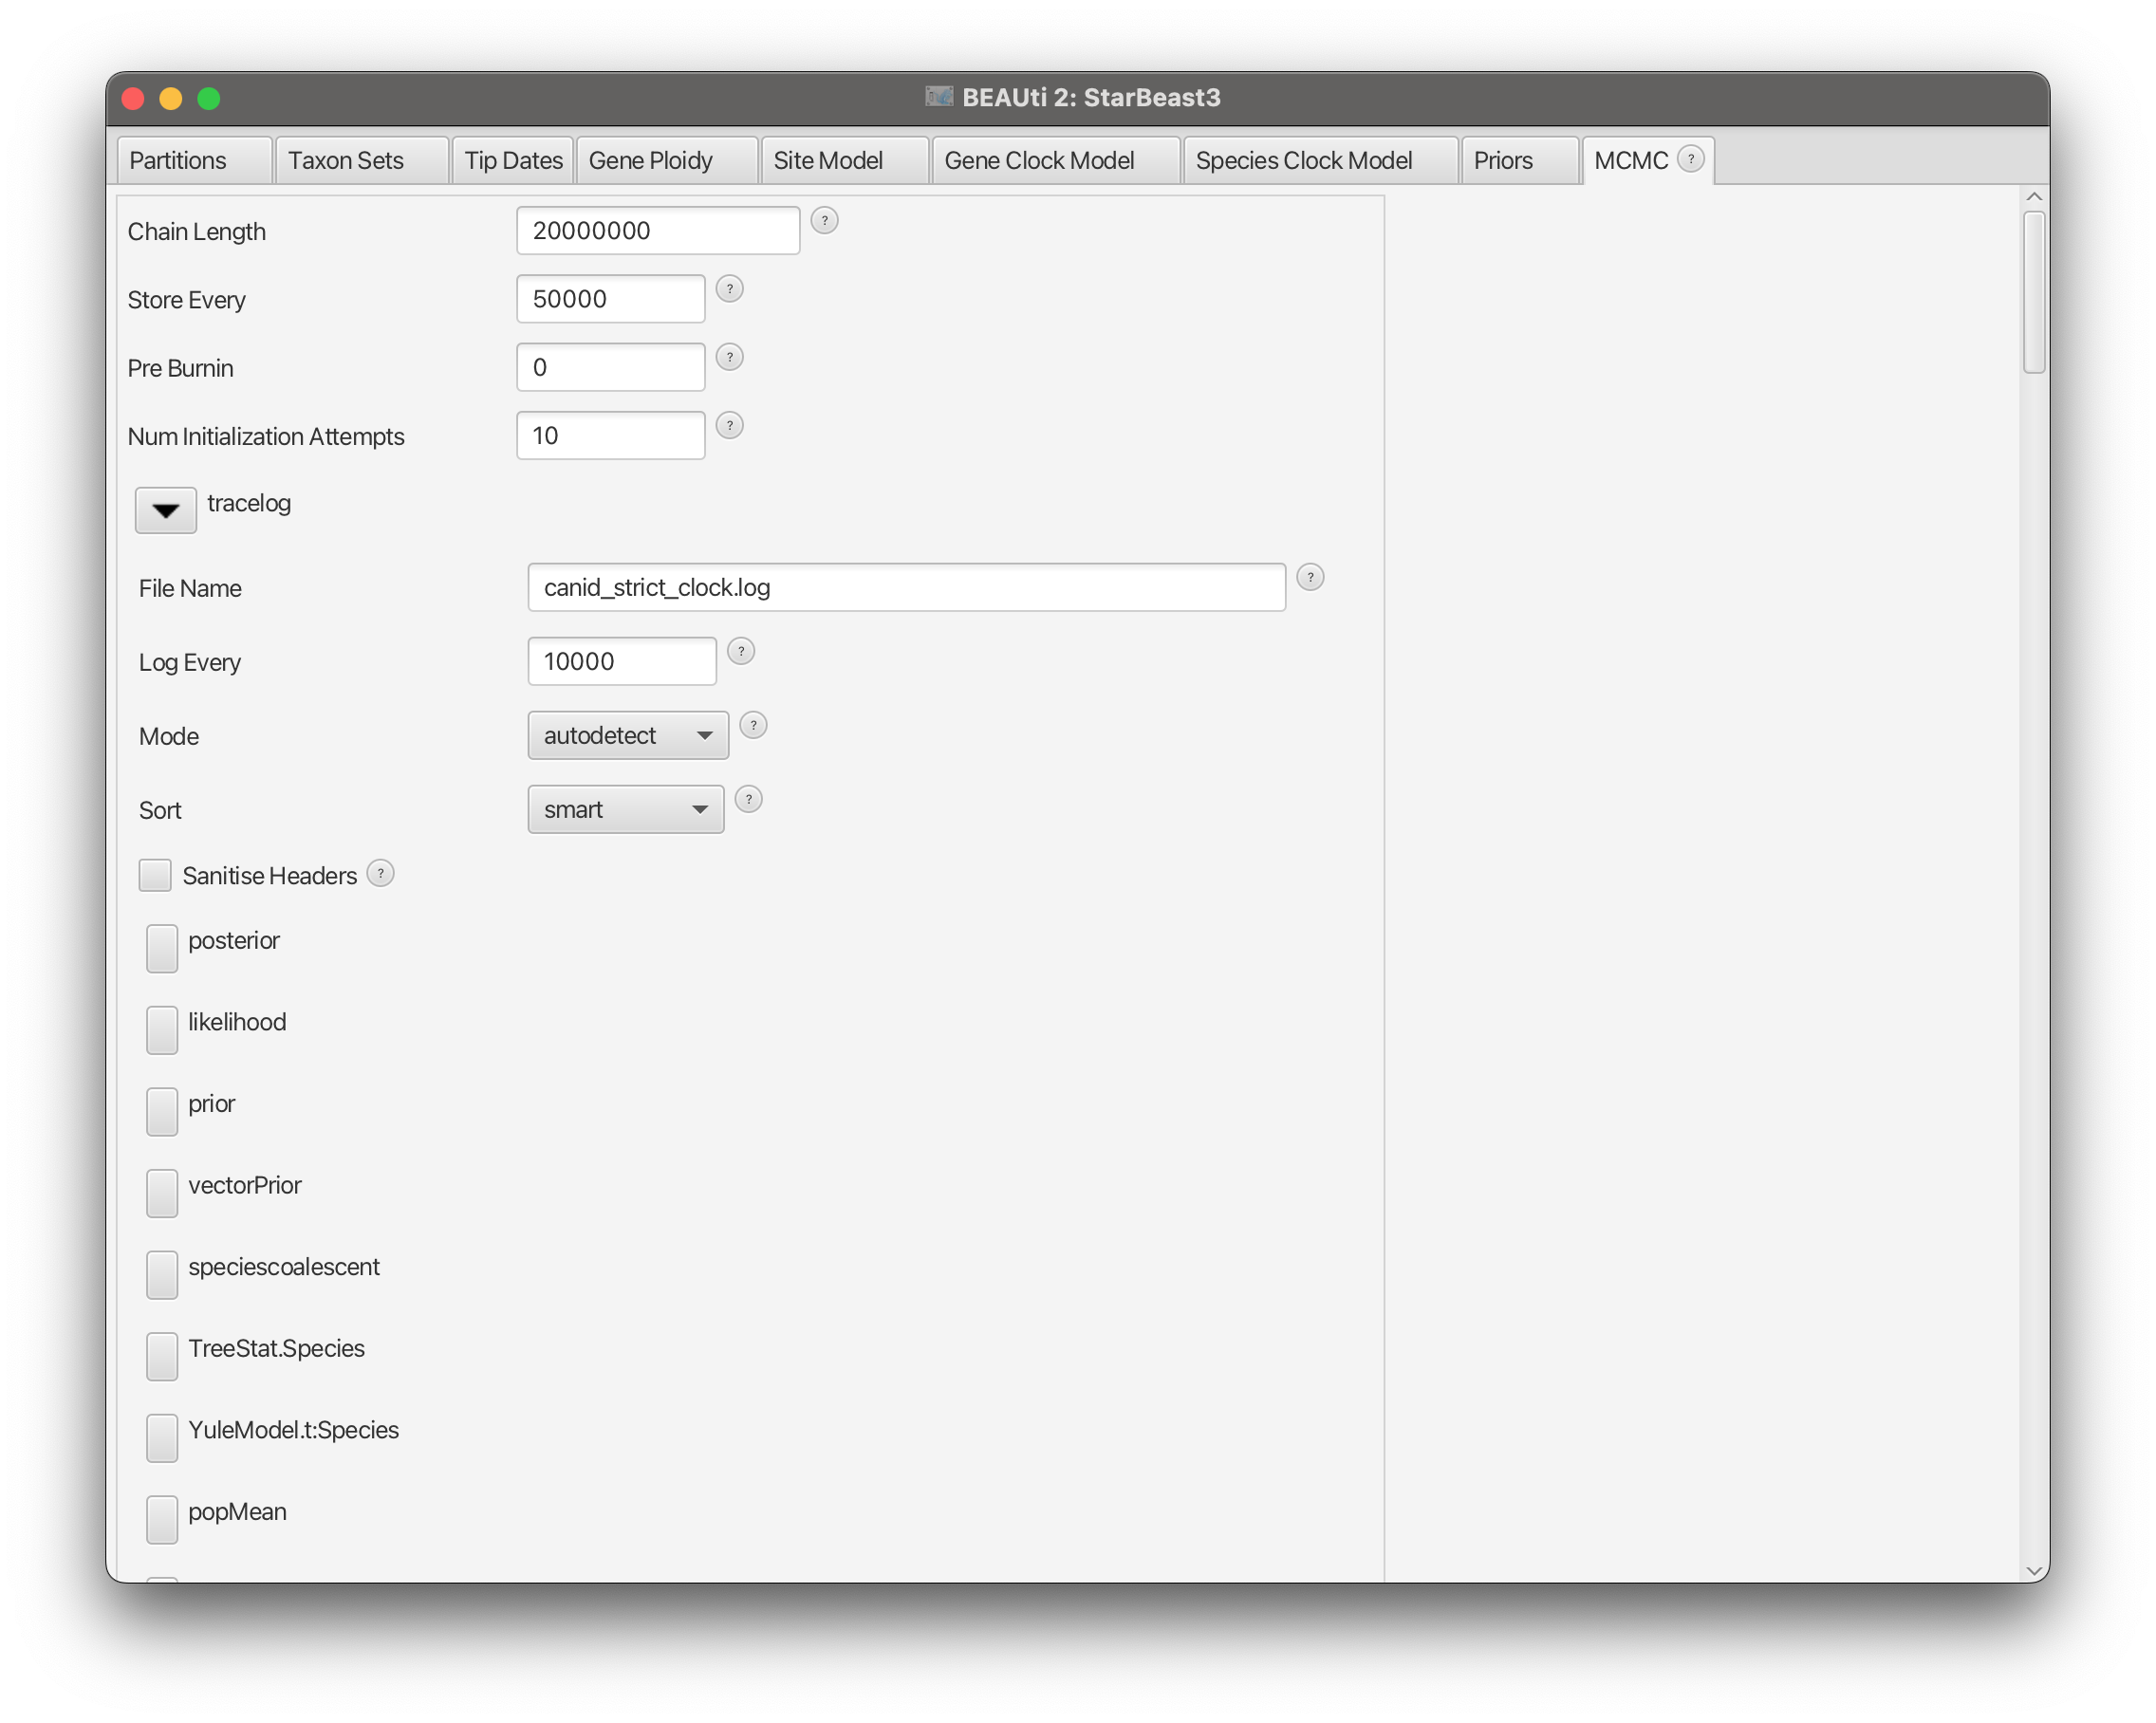Open the Mode autodetect dropdown
Viewport: 2156px width, 1723px height.
click(x=628, y=735)
